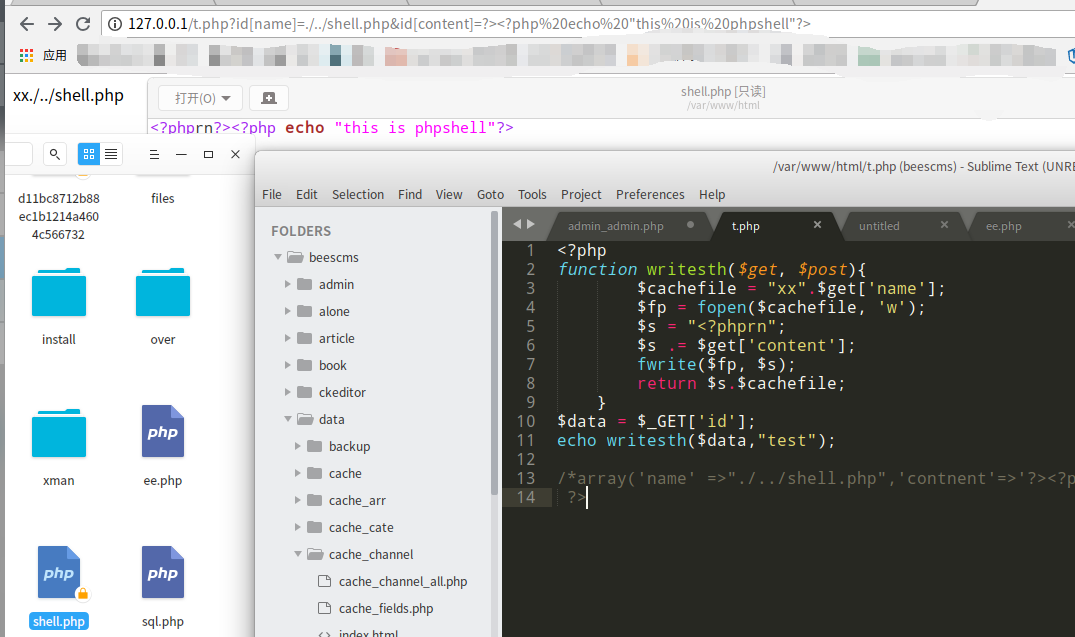Viewport: 1075px width, 637px height.
Task: Click the browser address bar URL
Action: (469, 24)
